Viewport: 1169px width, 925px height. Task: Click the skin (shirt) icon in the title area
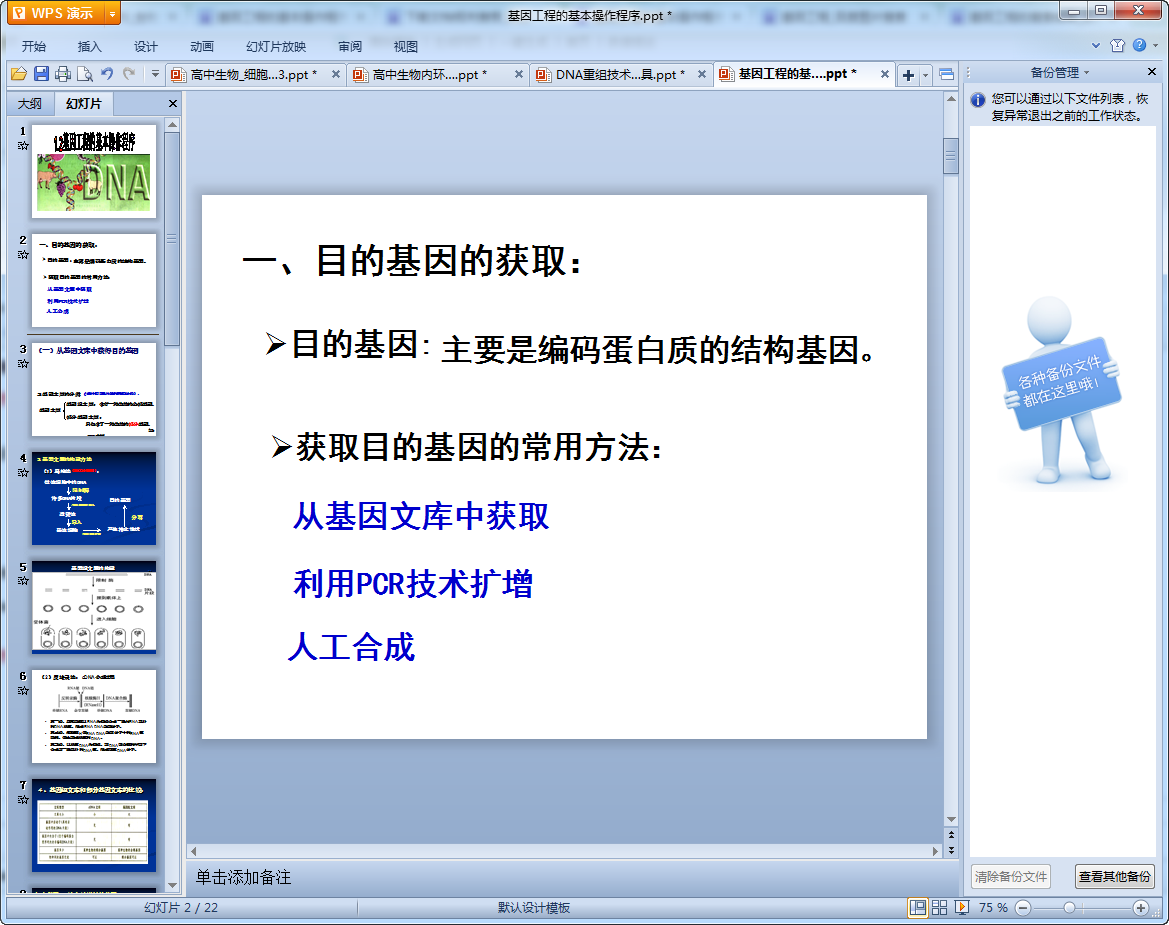tap(1117, 45)
